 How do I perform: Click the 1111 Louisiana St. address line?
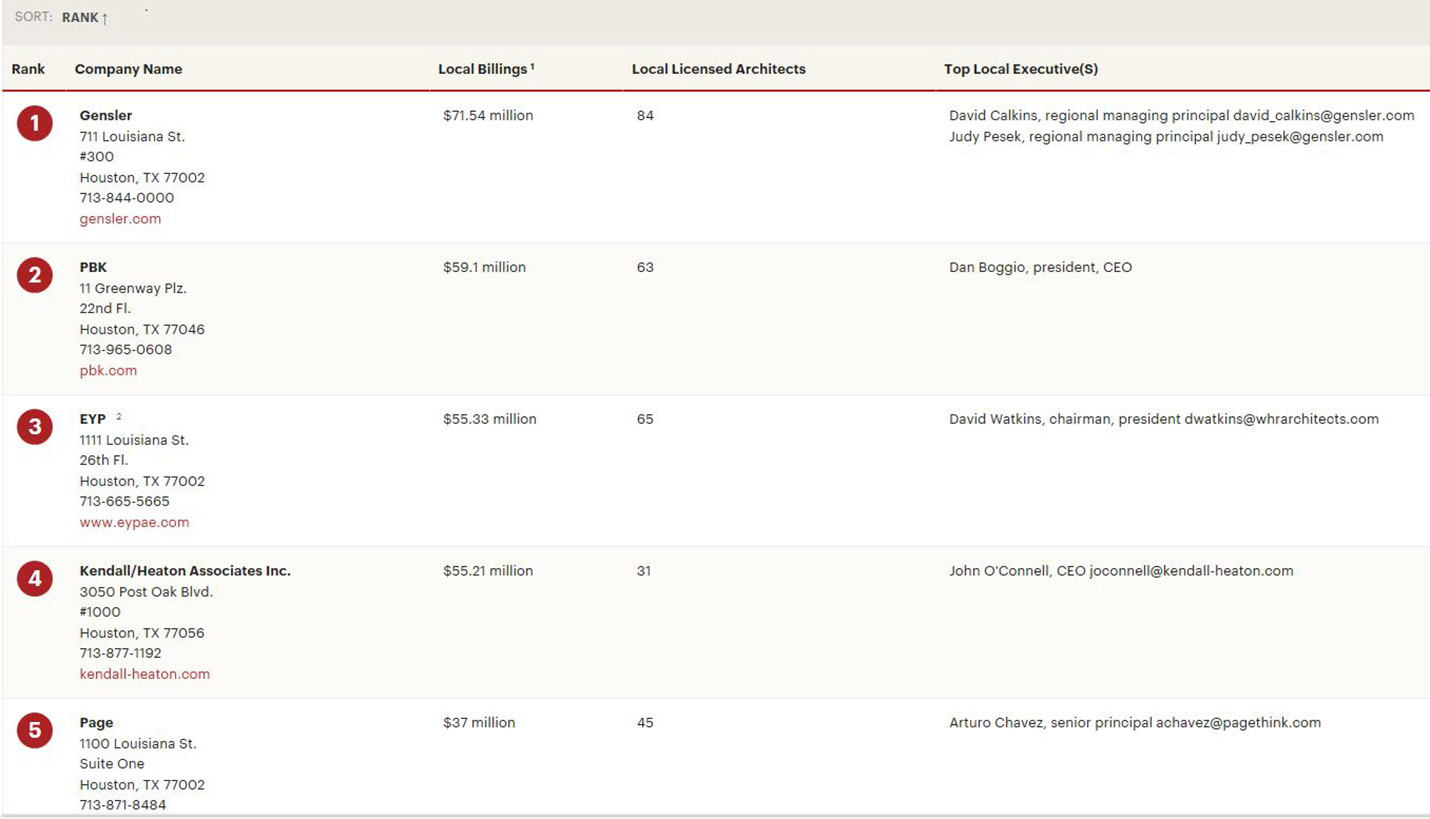click(134, 441)
